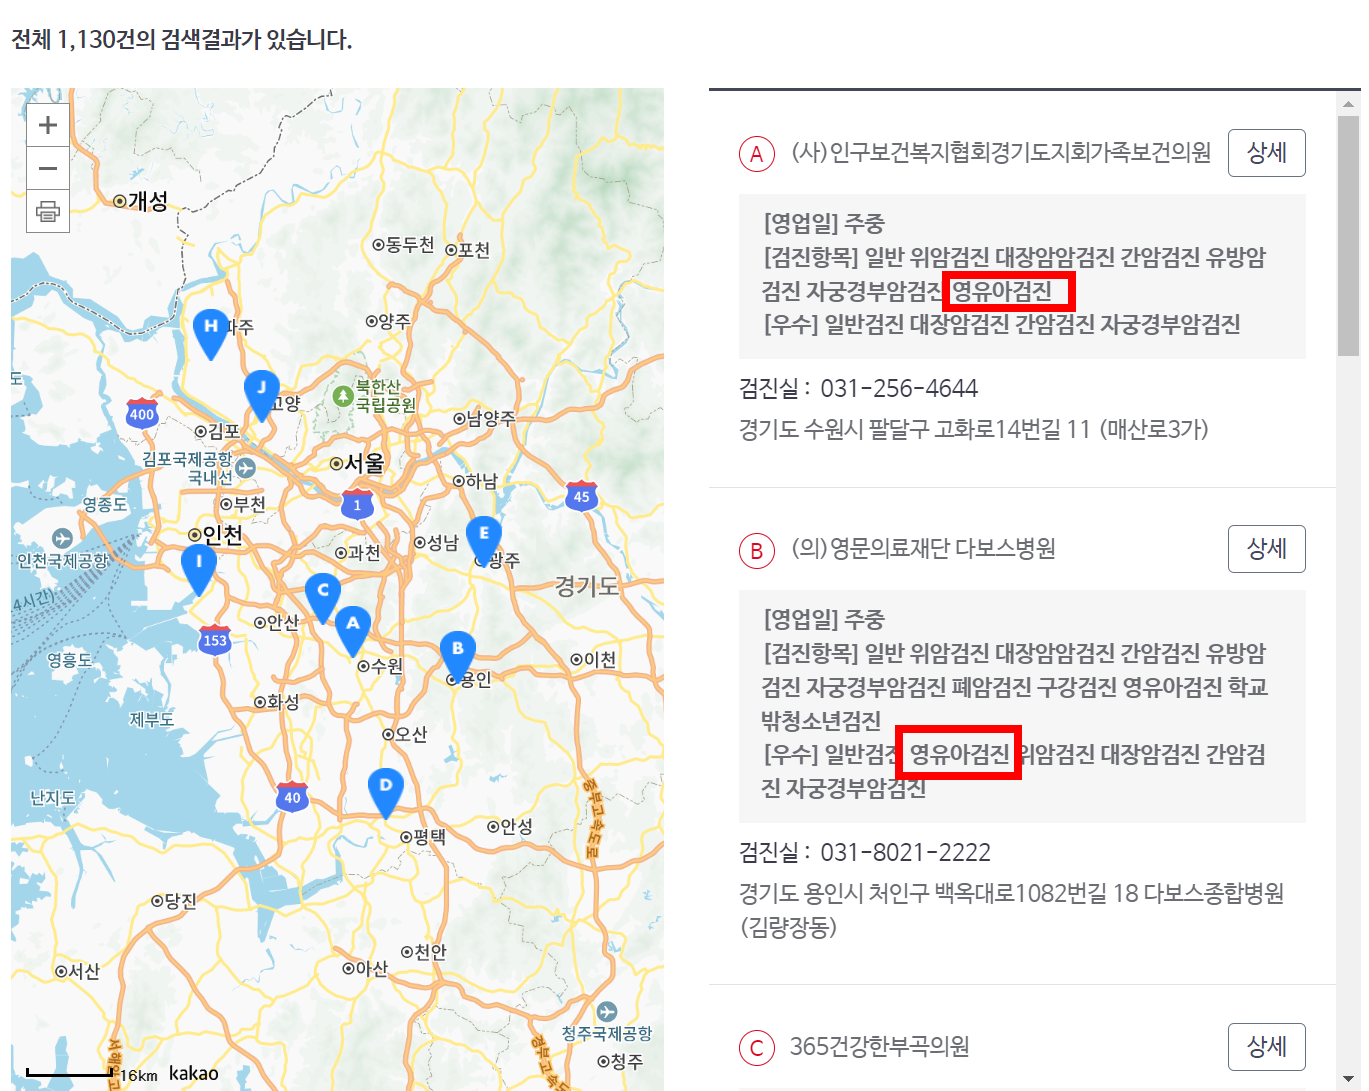The image size is (1369, 1091).
Task: Open 상세 for 다보스병원
Action: tap(1266, 548)
